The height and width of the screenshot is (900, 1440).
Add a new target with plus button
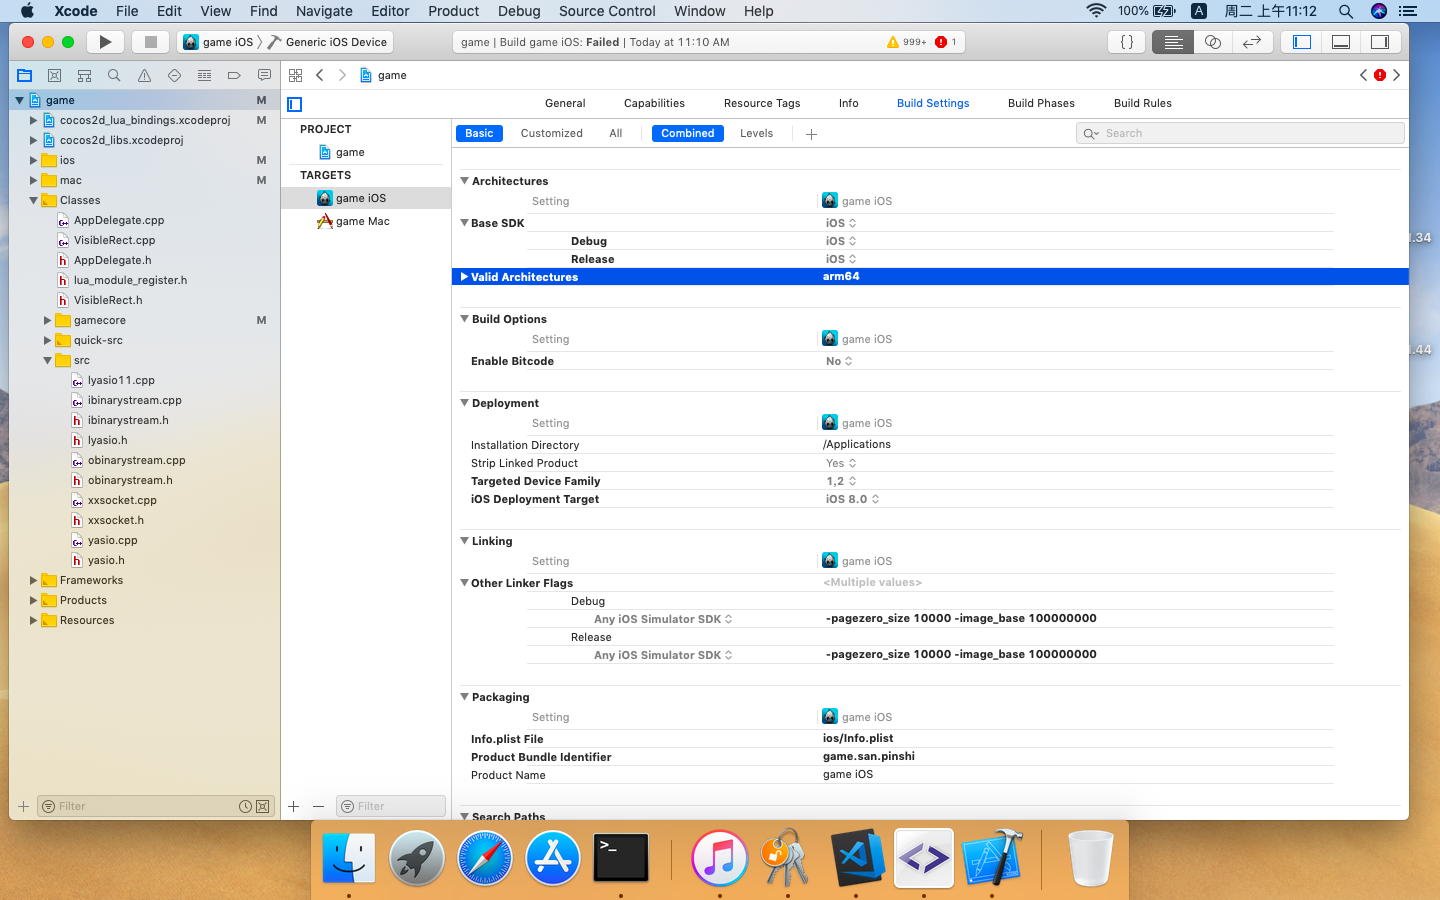click(x=293, y=806)
